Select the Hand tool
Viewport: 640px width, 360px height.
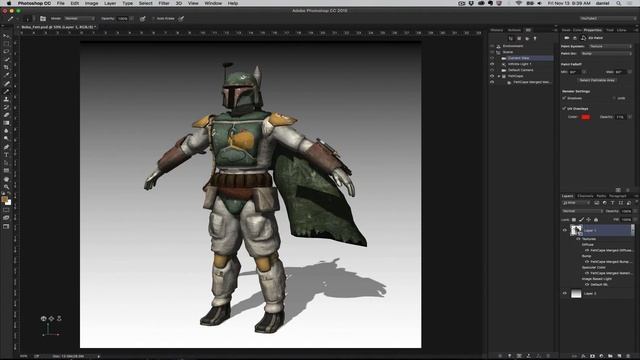coord(6,179)
